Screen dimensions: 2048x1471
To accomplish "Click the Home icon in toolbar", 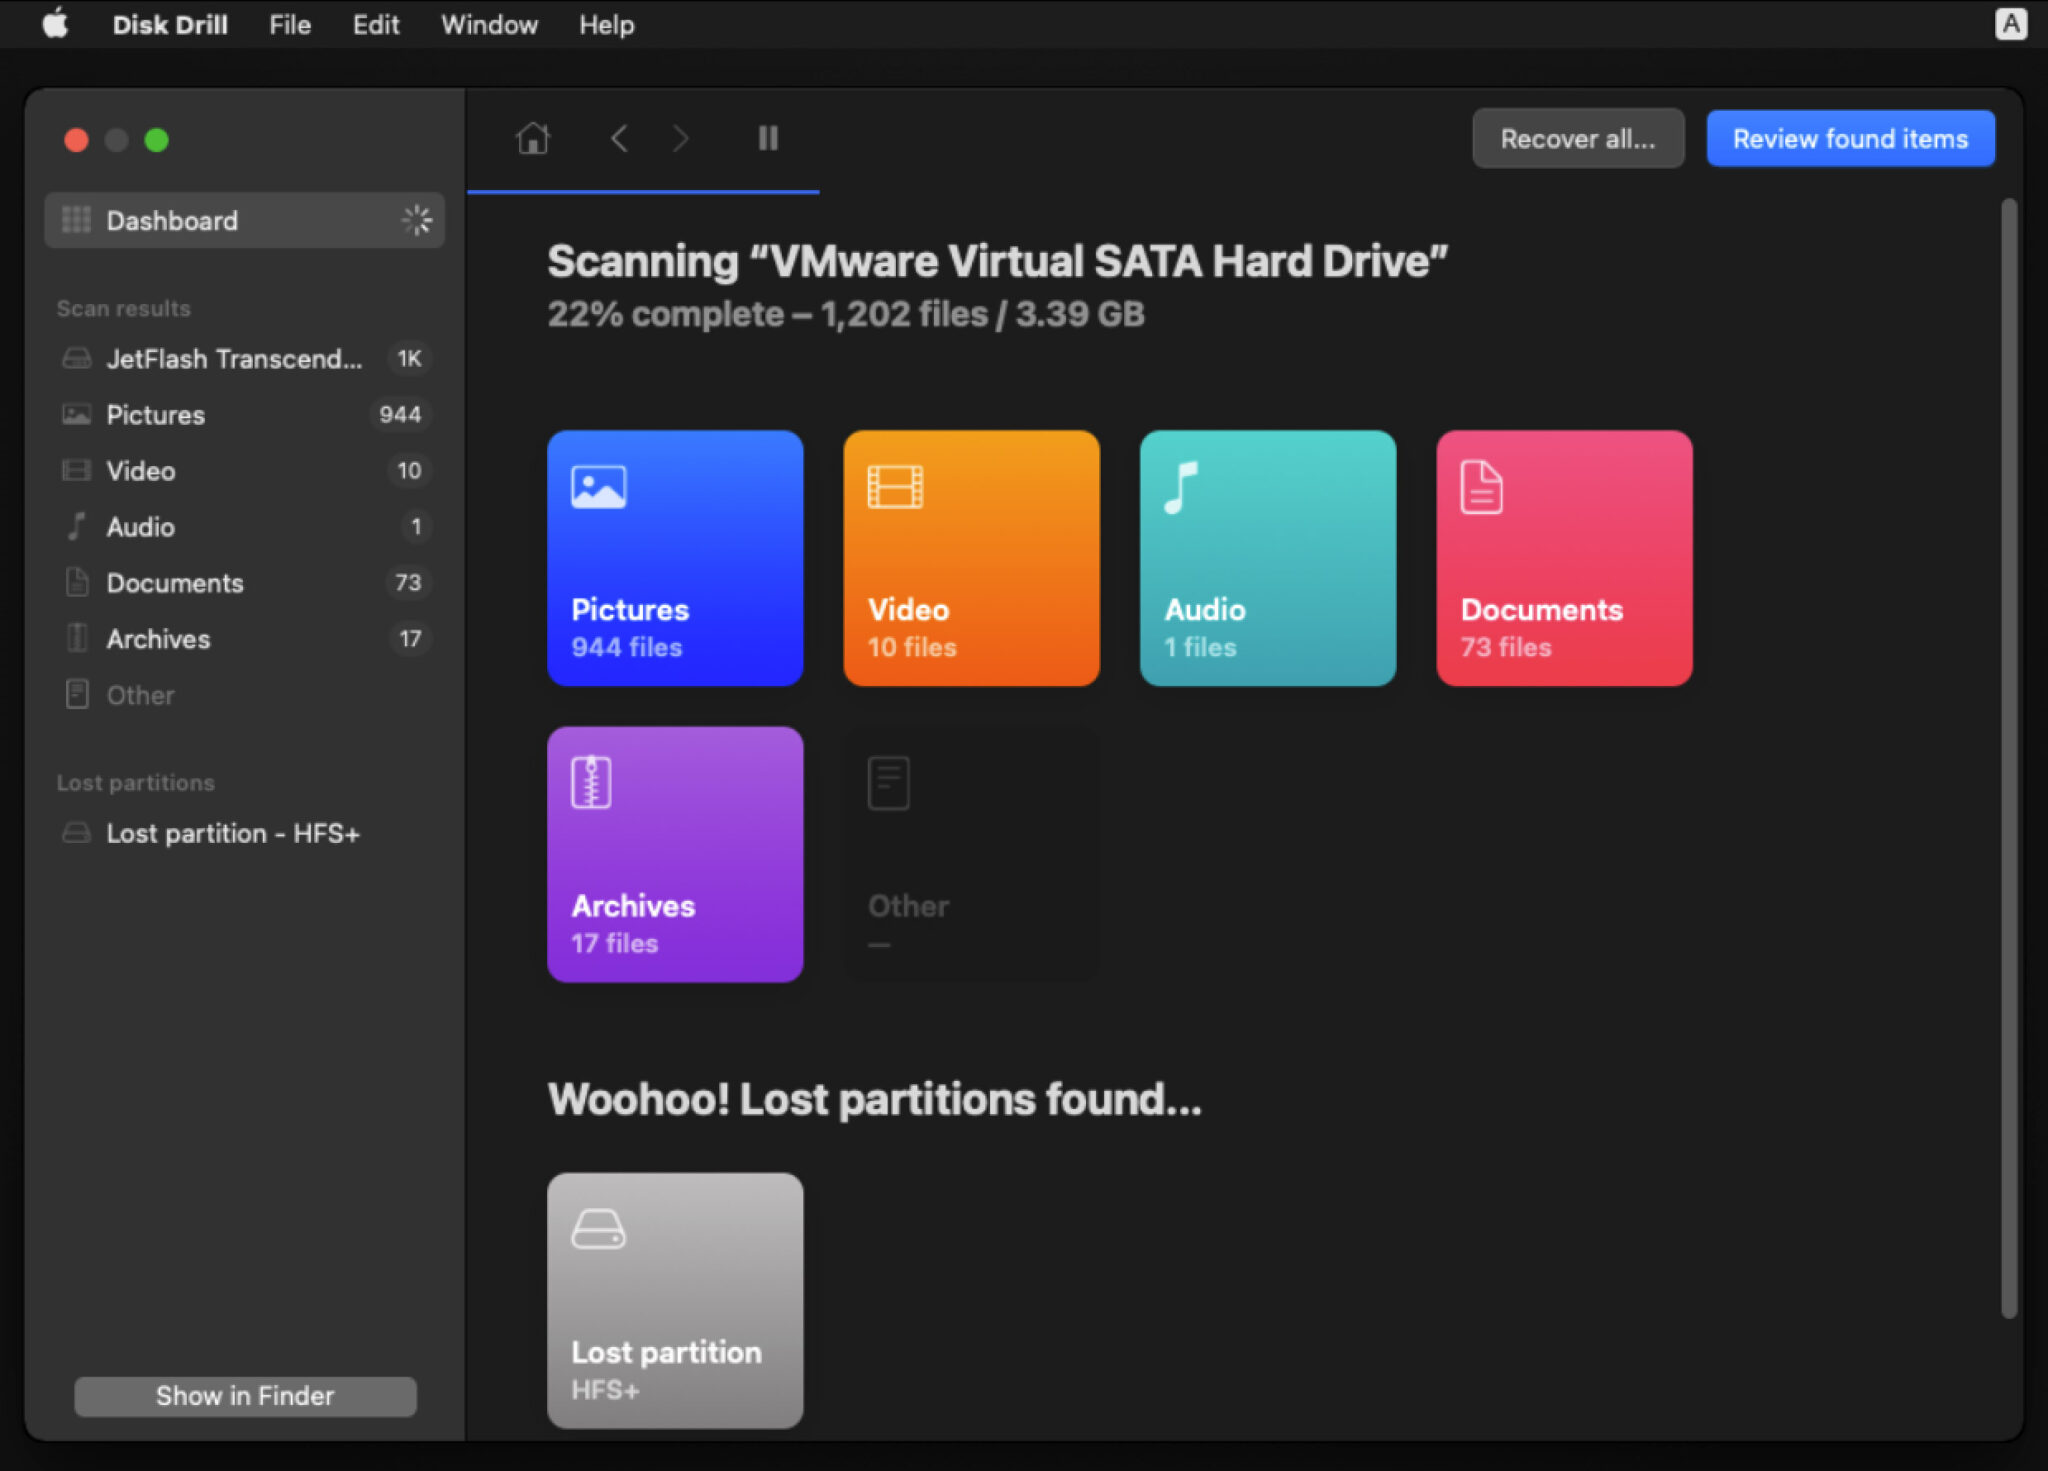I will (533, 138).
